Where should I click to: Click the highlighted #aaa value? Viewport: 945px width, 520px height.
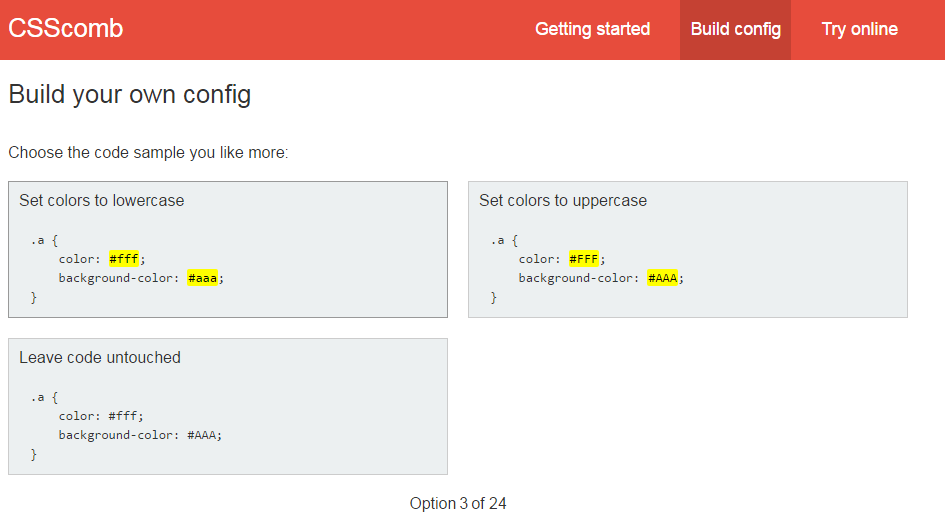pyautogui.click(x=202, y=278)
